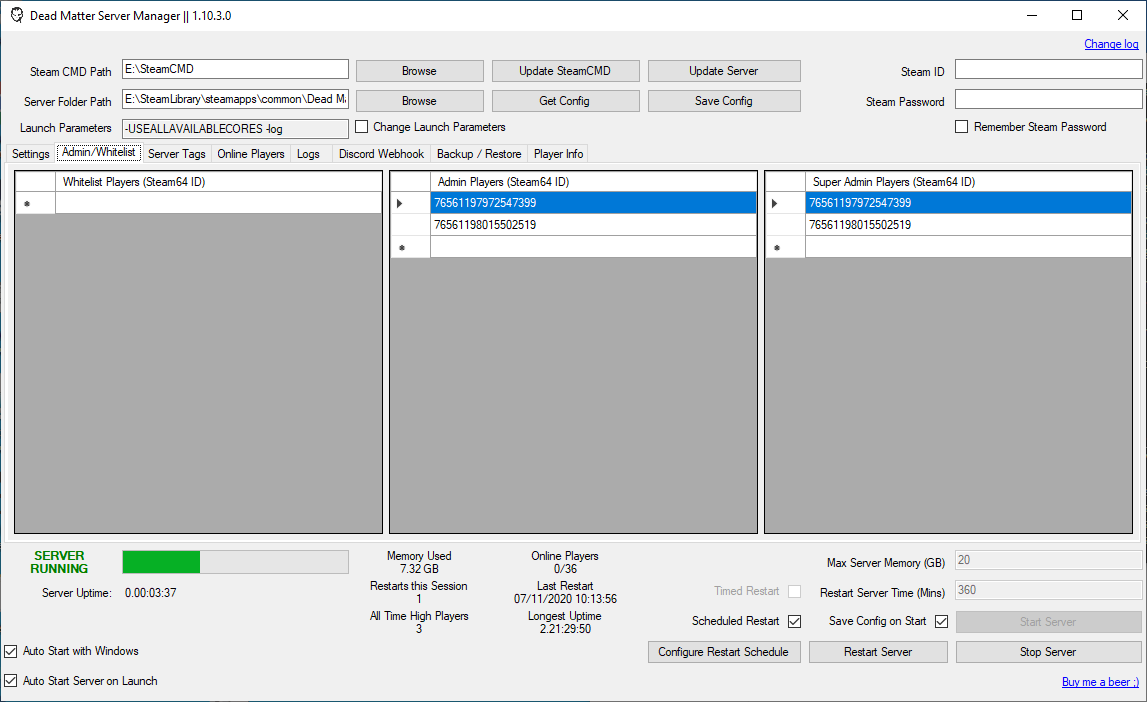The image size is (1147, 702).
Task: Enable Change Launch Parameters
Action: click(x=361, y=127)
